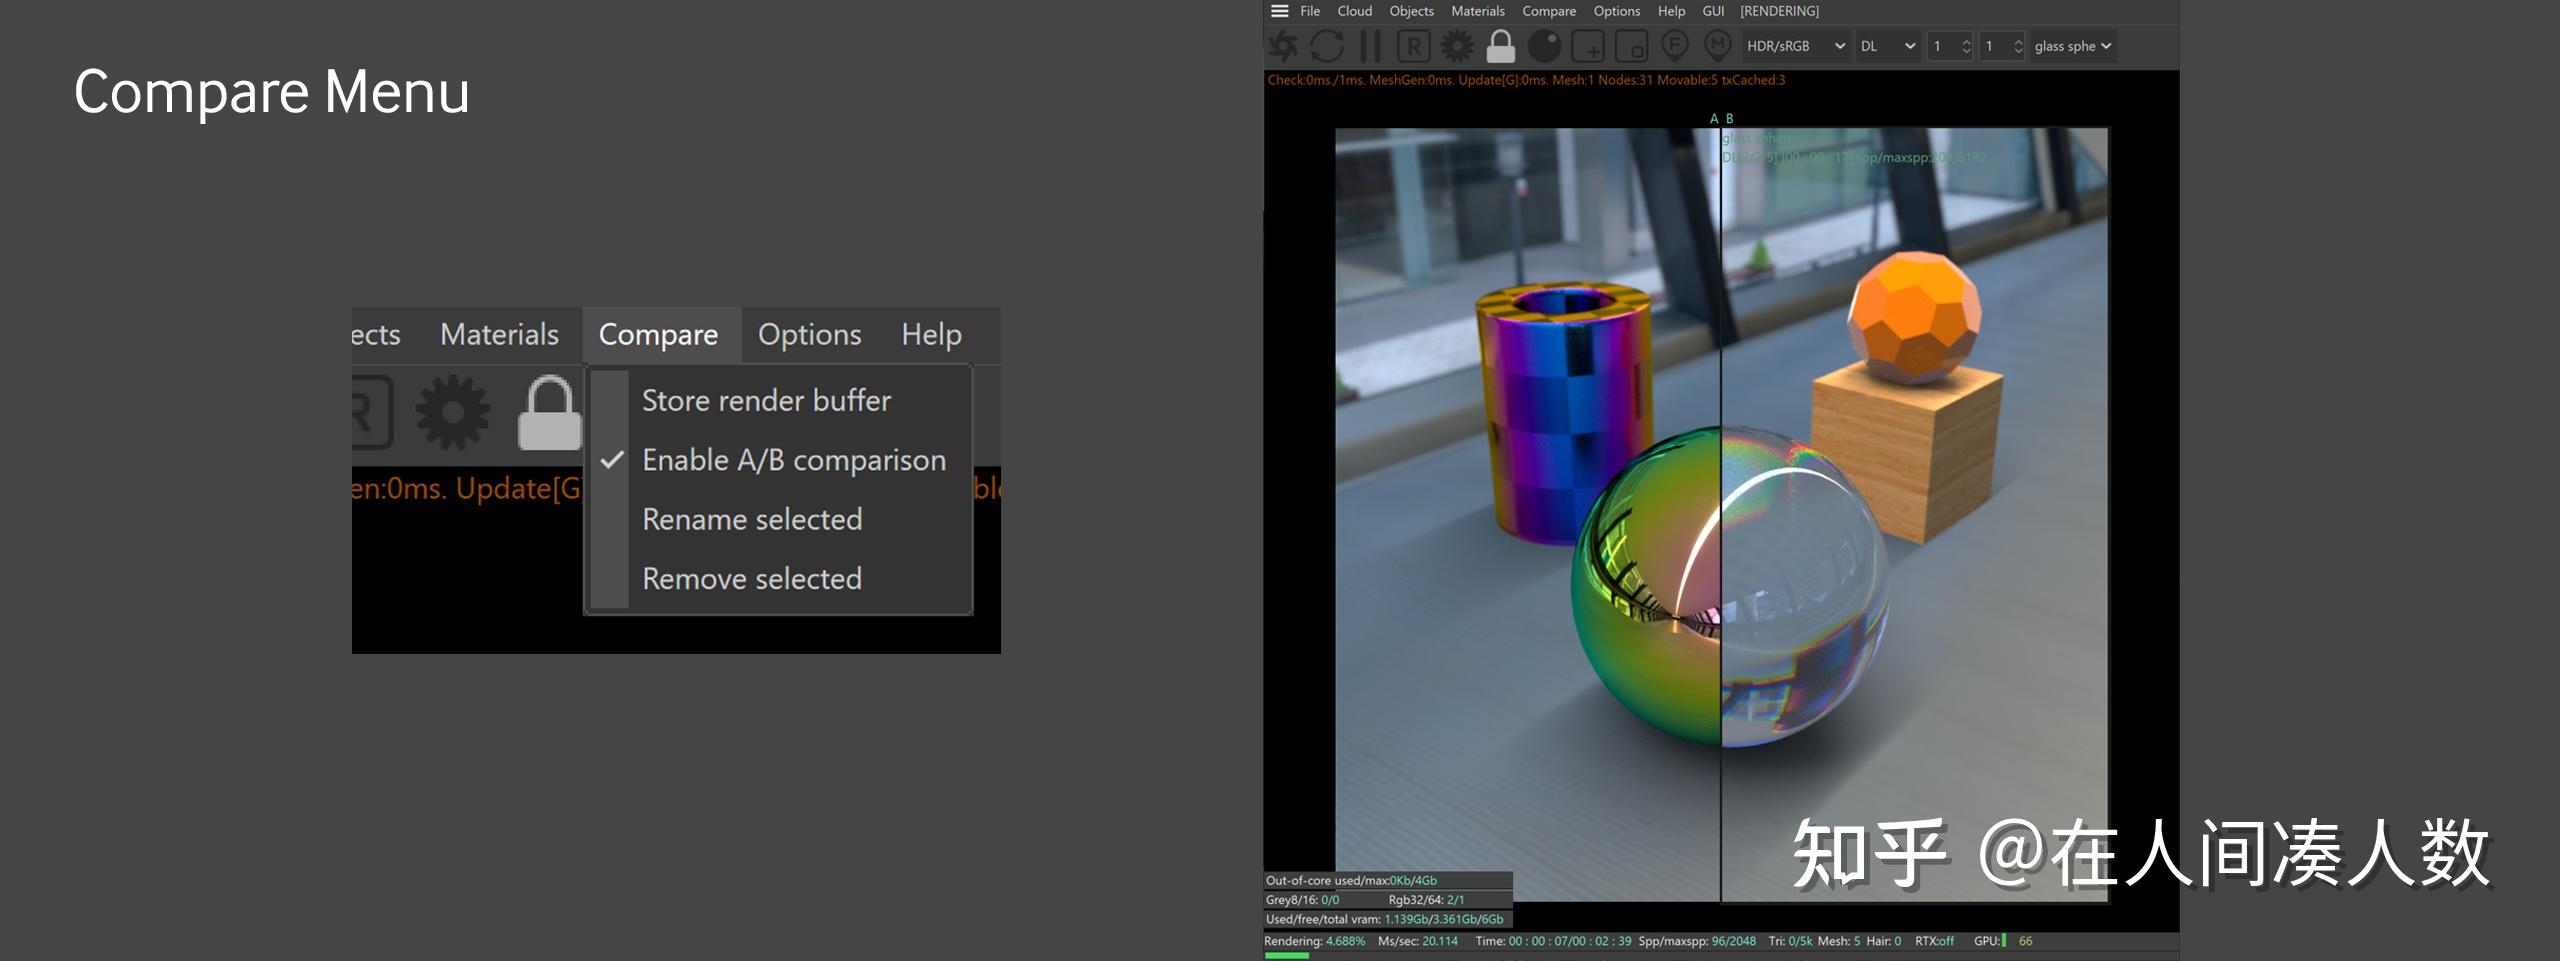The width and height of the screenshot is (2560, 961).
Task: Select the render region R icon
Action: pos(1413,46)
